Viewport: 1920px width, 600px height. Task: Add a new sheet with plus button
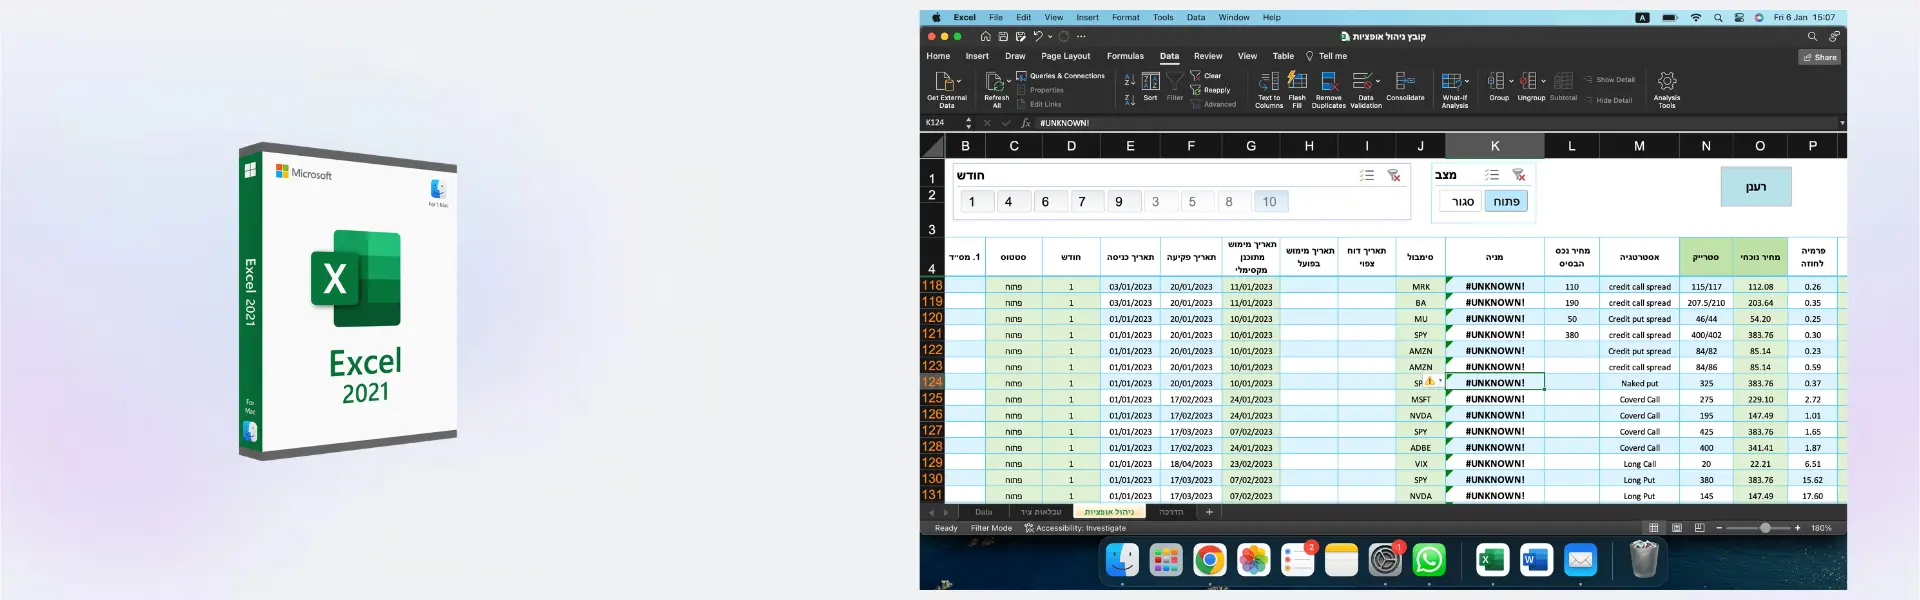click(1209, 512)
